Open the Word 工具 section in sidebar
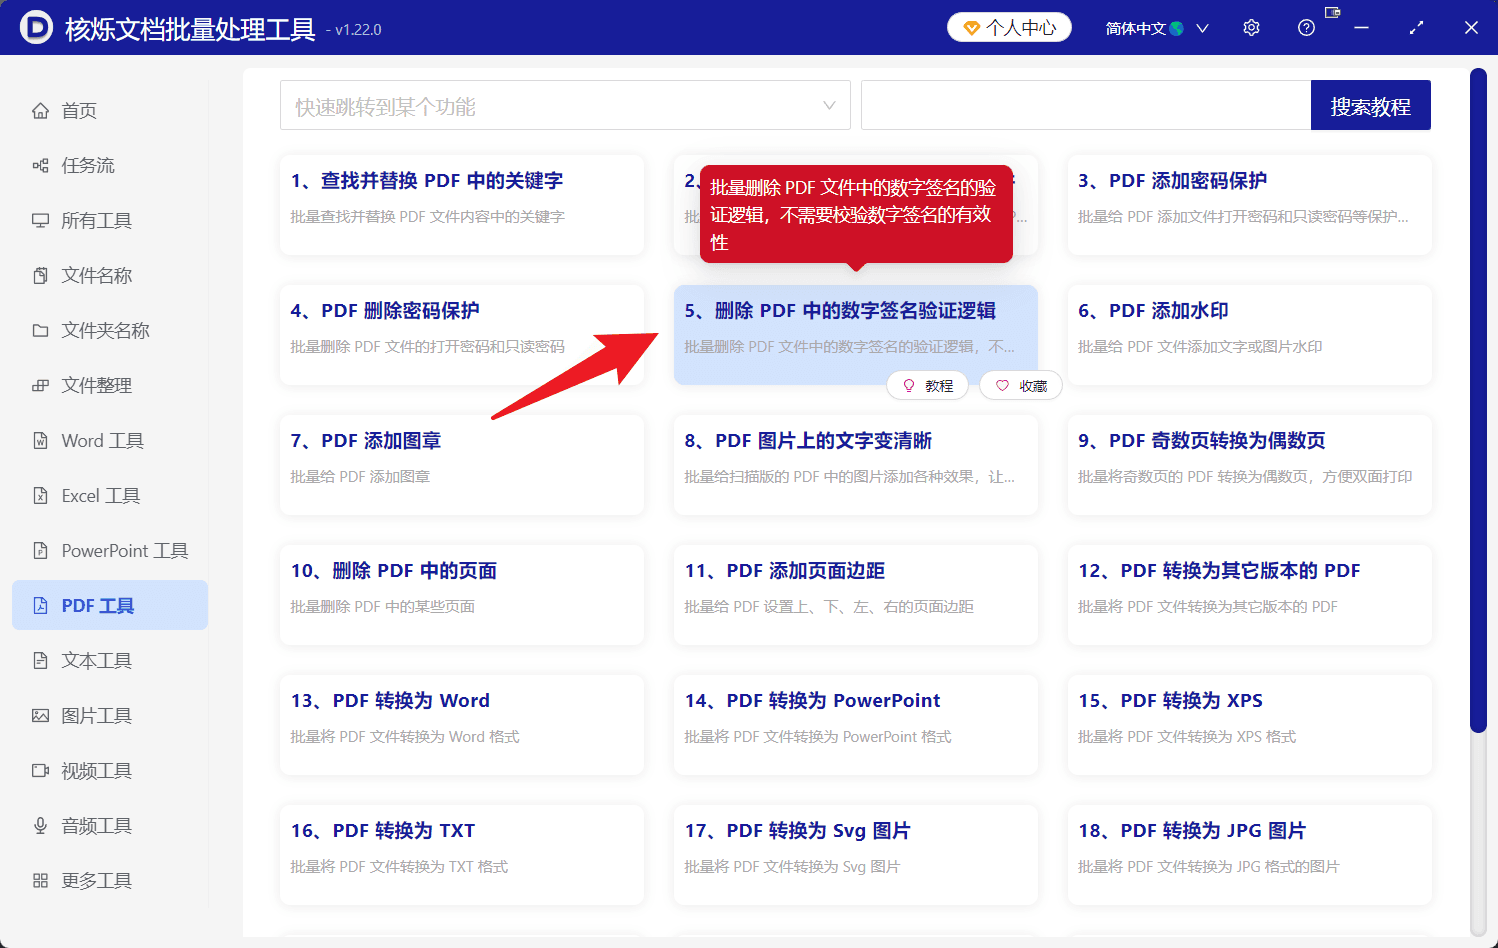This screenshot has width=1498, height=948. click(100, 440)
